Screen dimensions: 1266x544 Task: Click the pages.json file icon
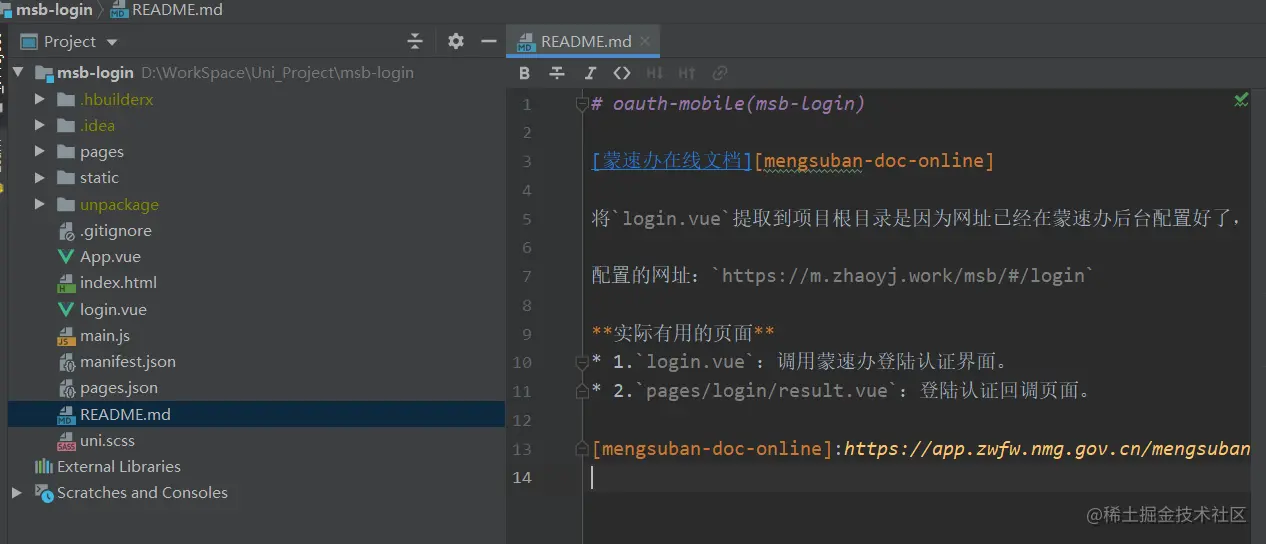pyautogui.click(x=66, y=388)
